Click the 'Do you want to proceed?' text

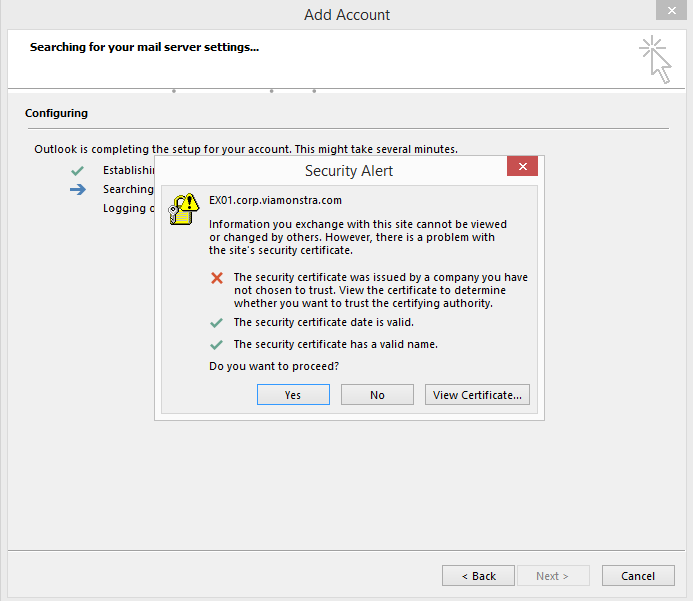(273, 367)
